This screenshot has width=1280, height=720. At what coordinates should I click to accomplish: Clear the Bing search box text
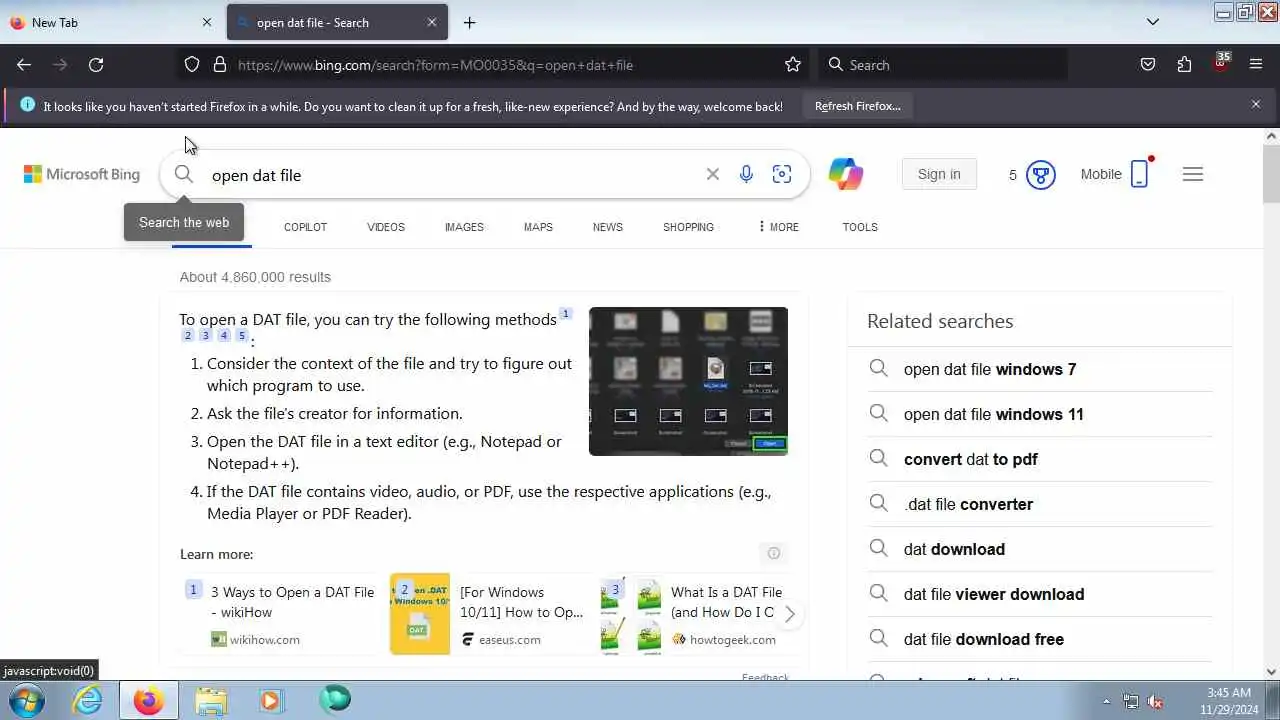(712, 174)
